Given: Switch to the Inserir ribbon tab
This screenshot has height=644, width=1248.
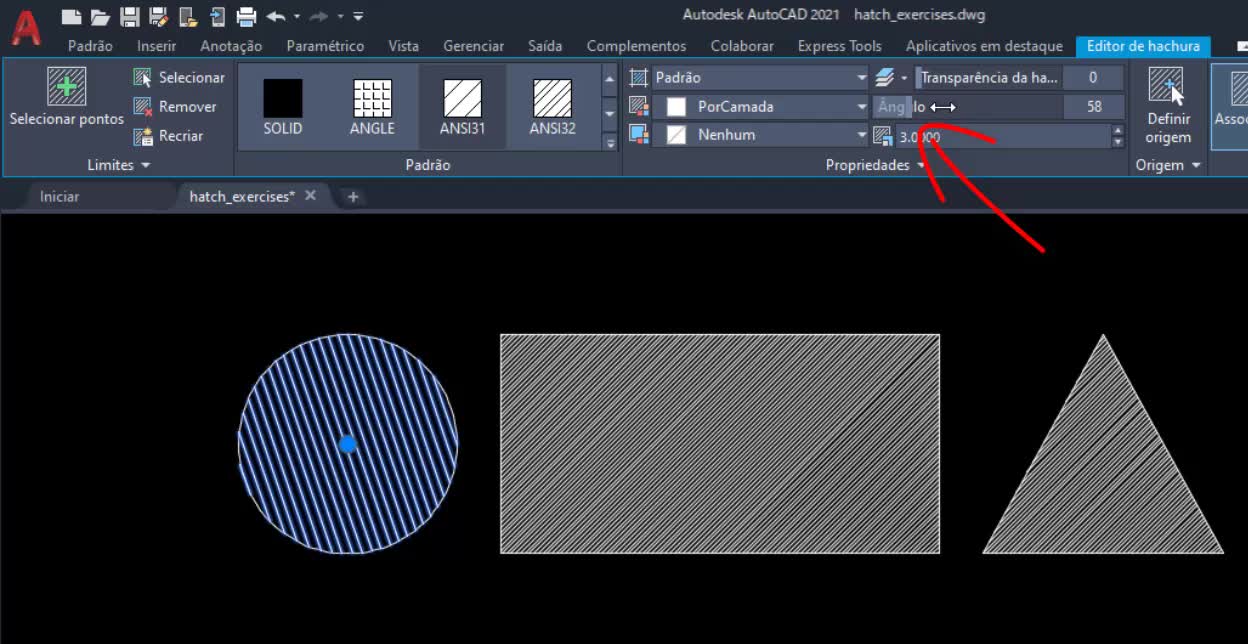Looking at the screenshot, I should tap(156, 46).
